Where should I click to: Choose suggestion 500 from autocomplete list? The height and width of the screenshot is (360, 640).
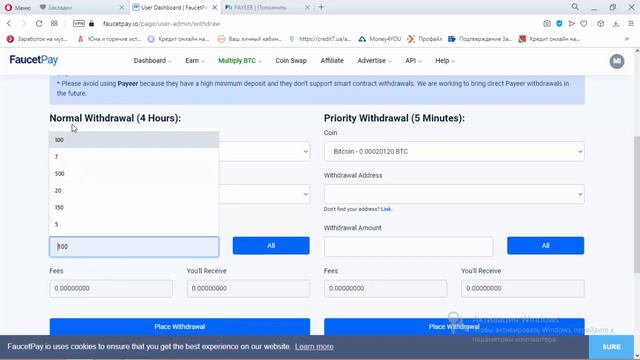click(134, 173)
